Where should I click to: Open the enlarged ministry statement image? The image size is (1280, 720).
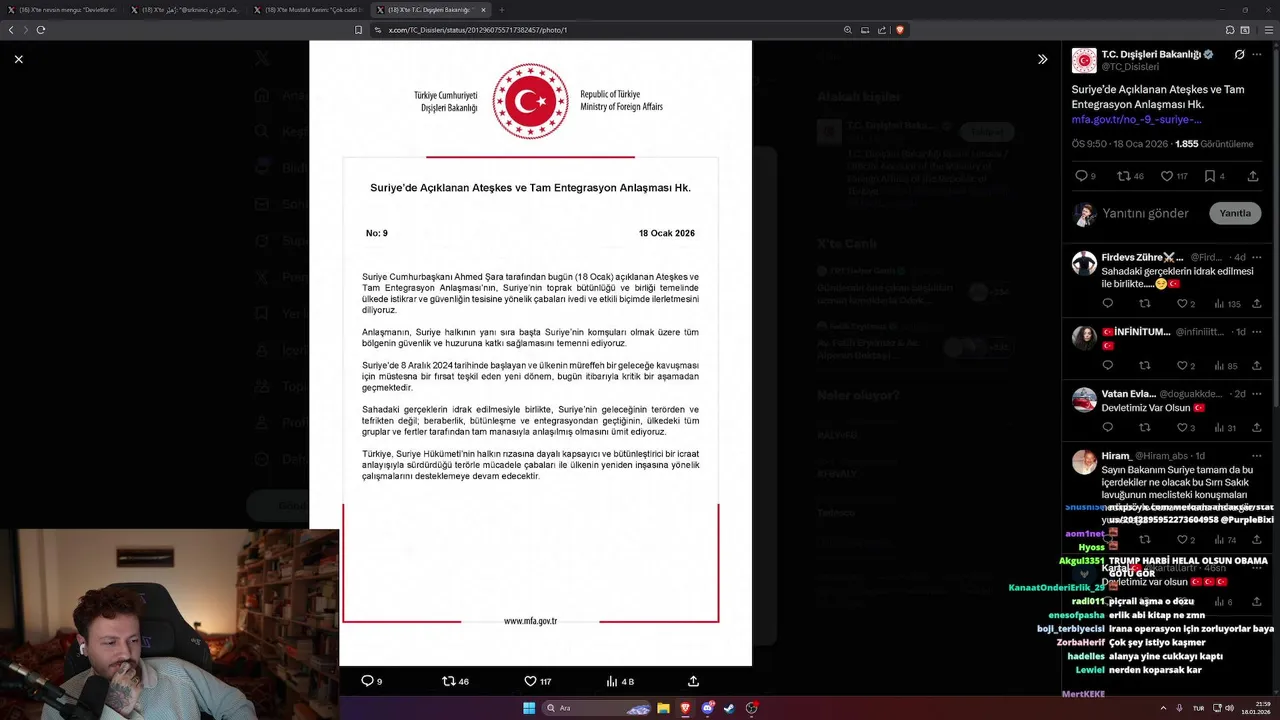click(530, 353)
